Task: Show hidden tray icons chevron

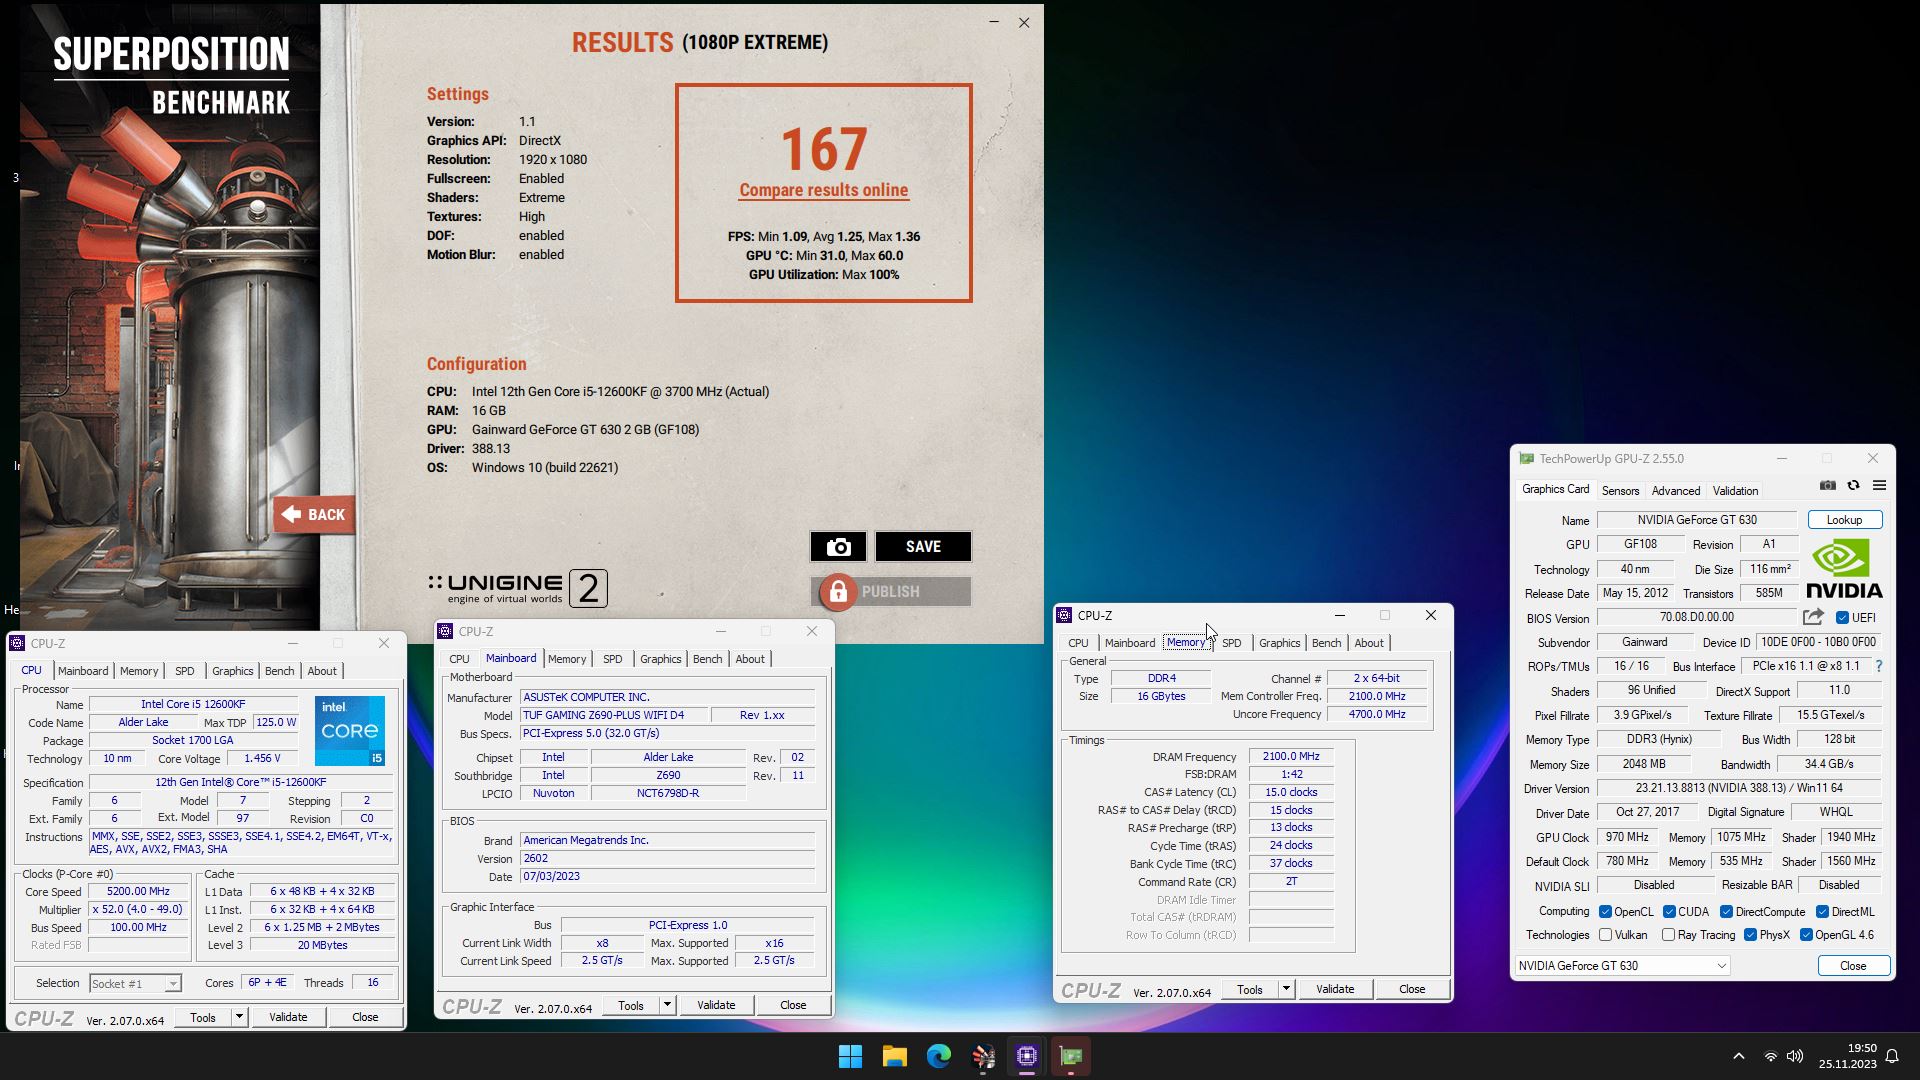Action: coord(1738,1057)
